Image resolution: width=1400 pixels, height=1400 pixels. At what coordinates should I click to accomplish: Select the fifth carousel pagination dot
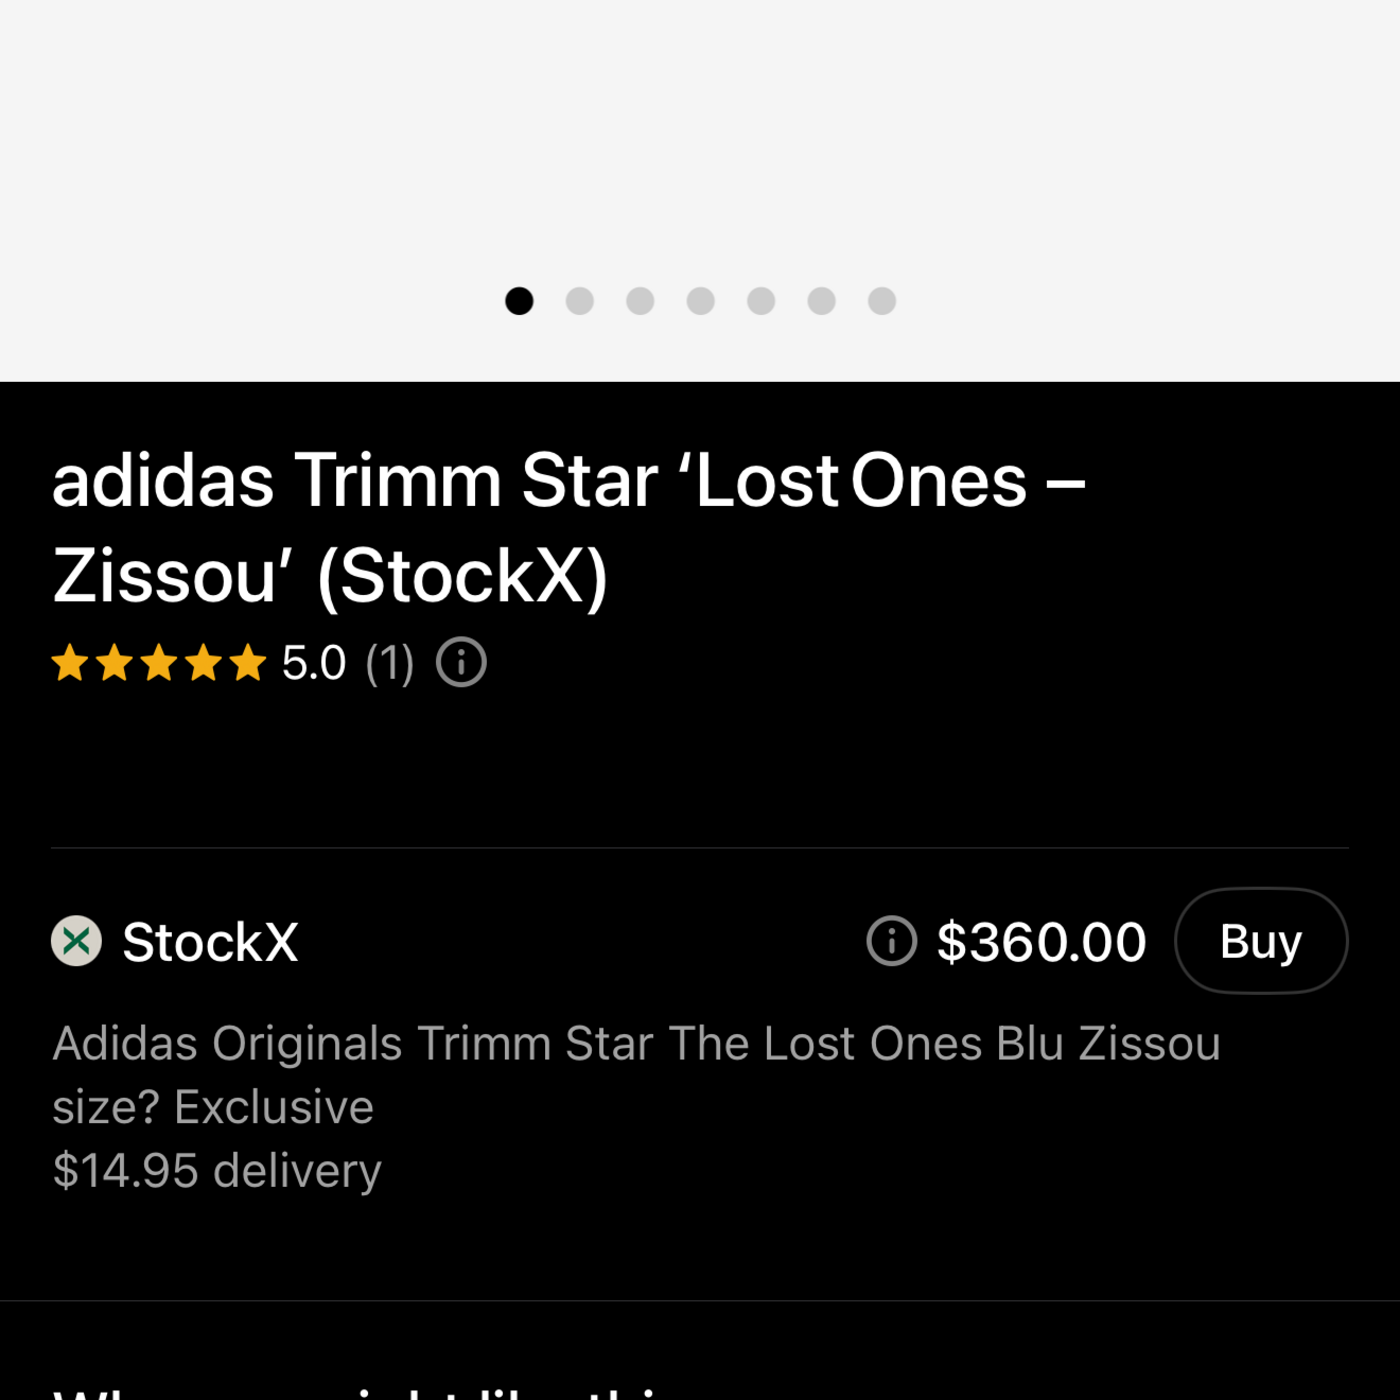click(761, 301)
